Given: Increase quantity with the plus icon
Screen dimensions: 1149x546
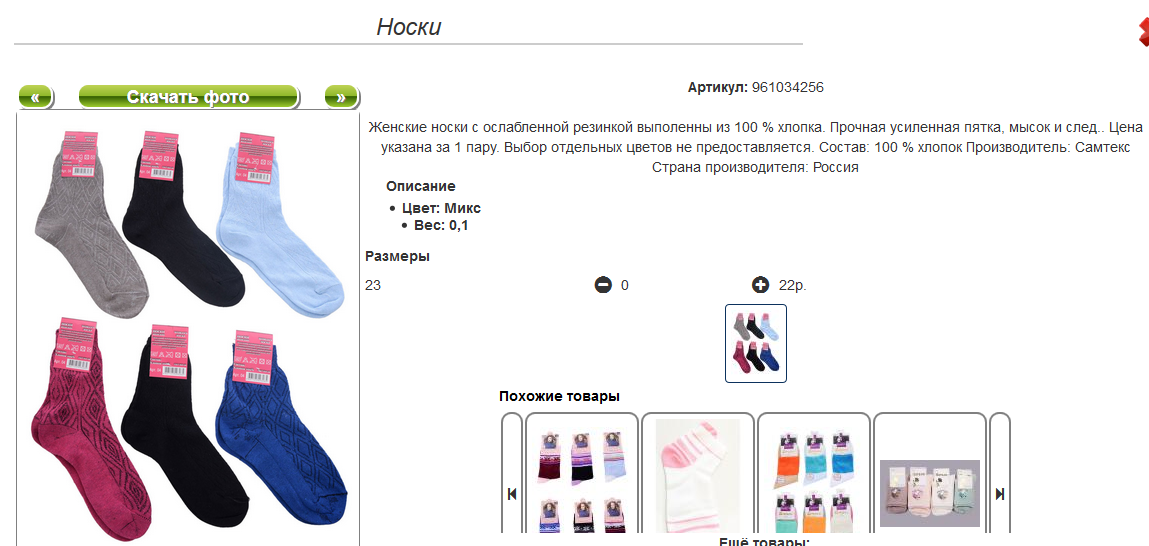Looking at the screenshot, I should tap(760, 285).
